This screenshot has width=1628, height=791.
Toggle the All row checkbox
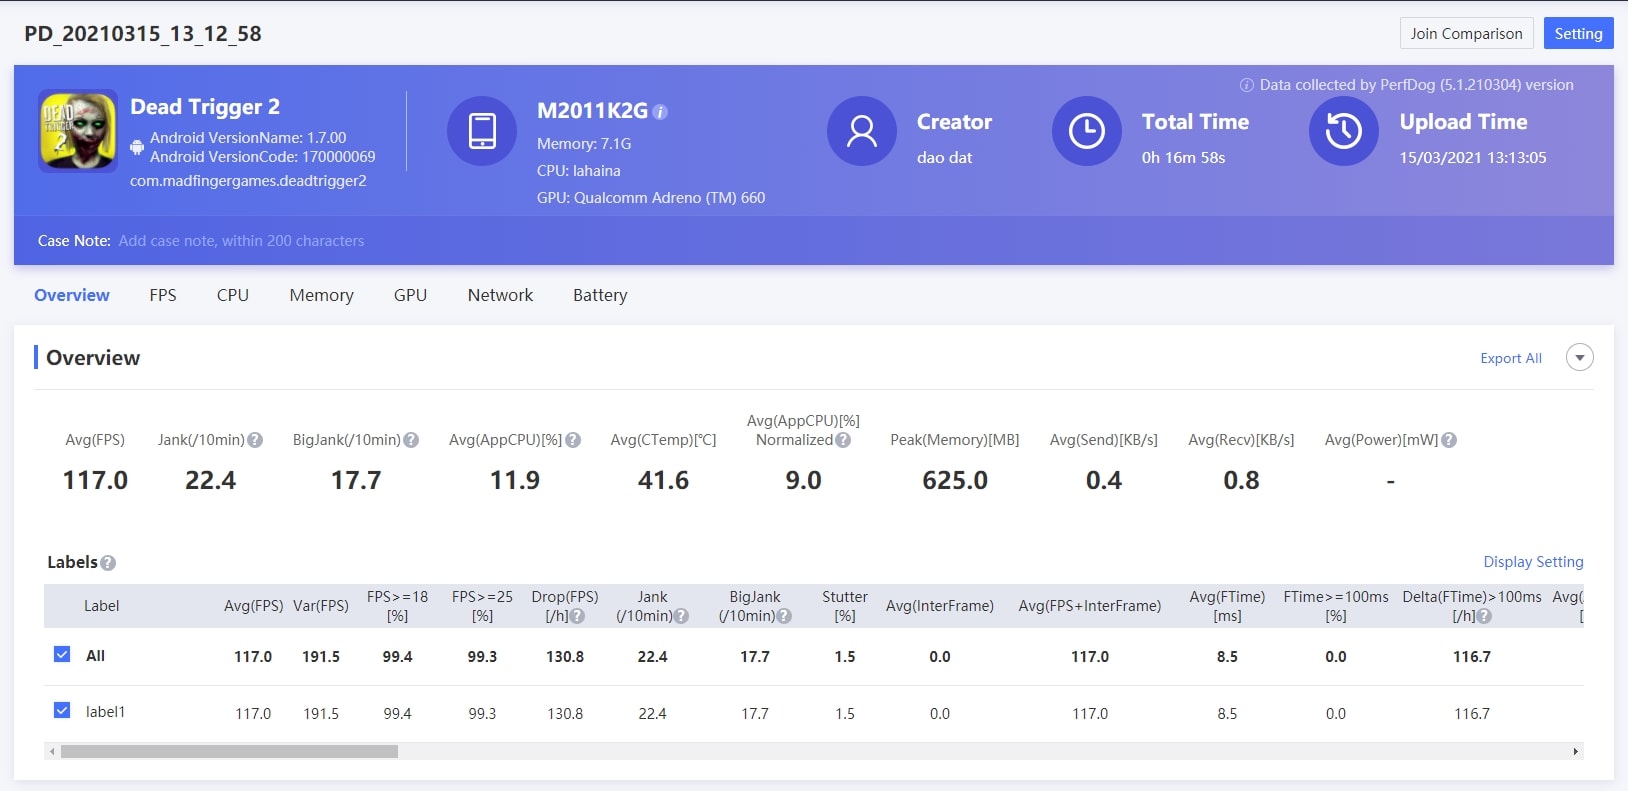[x=62, y=654]
